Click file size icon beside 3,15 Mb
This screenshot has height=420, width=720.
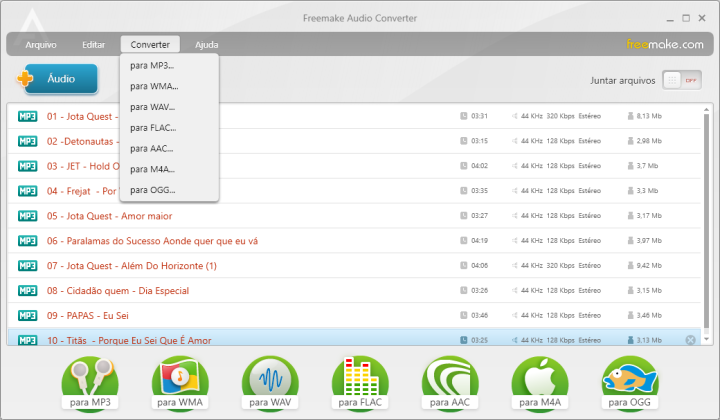point(630,290)
